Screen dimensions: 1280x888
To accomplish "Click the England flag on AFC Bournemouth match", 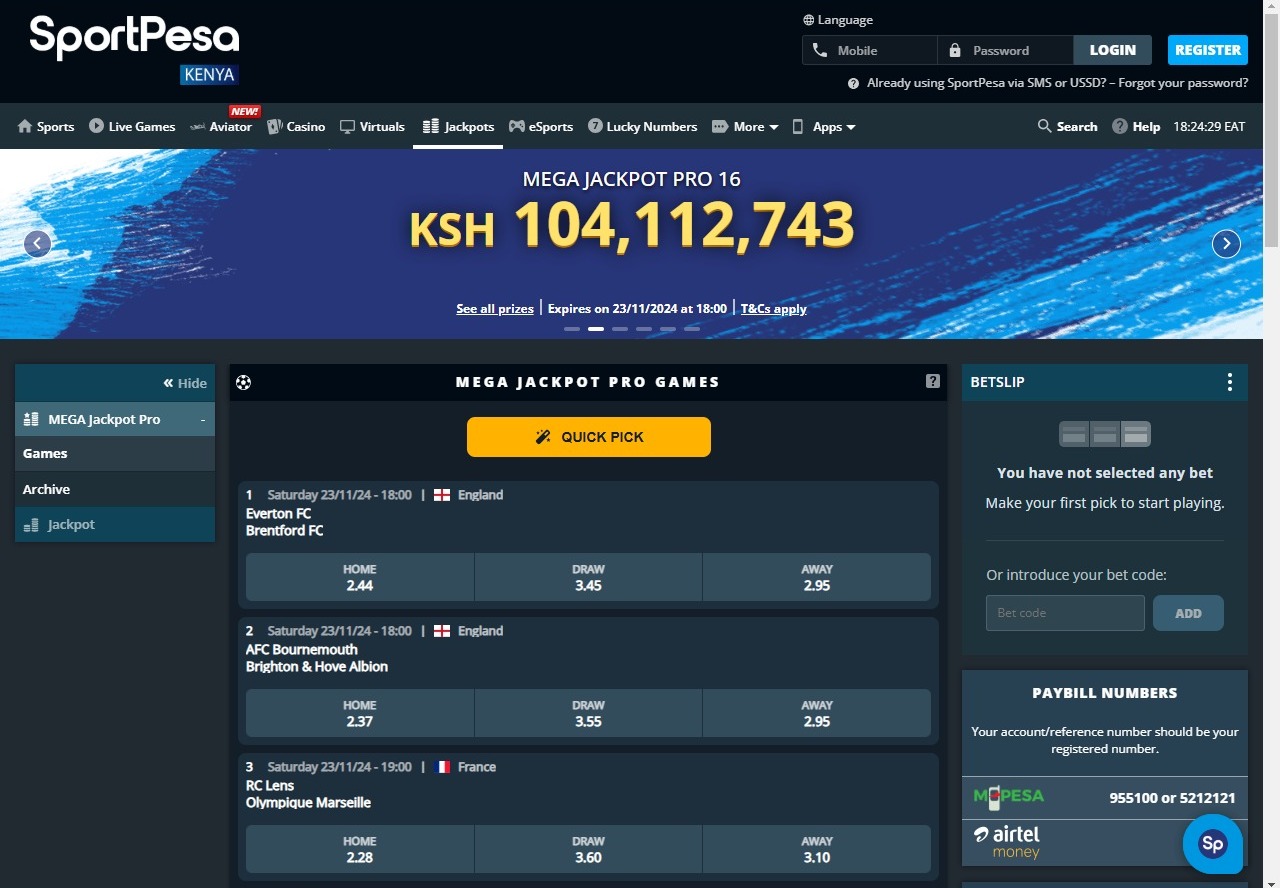I will click(442, 631).
